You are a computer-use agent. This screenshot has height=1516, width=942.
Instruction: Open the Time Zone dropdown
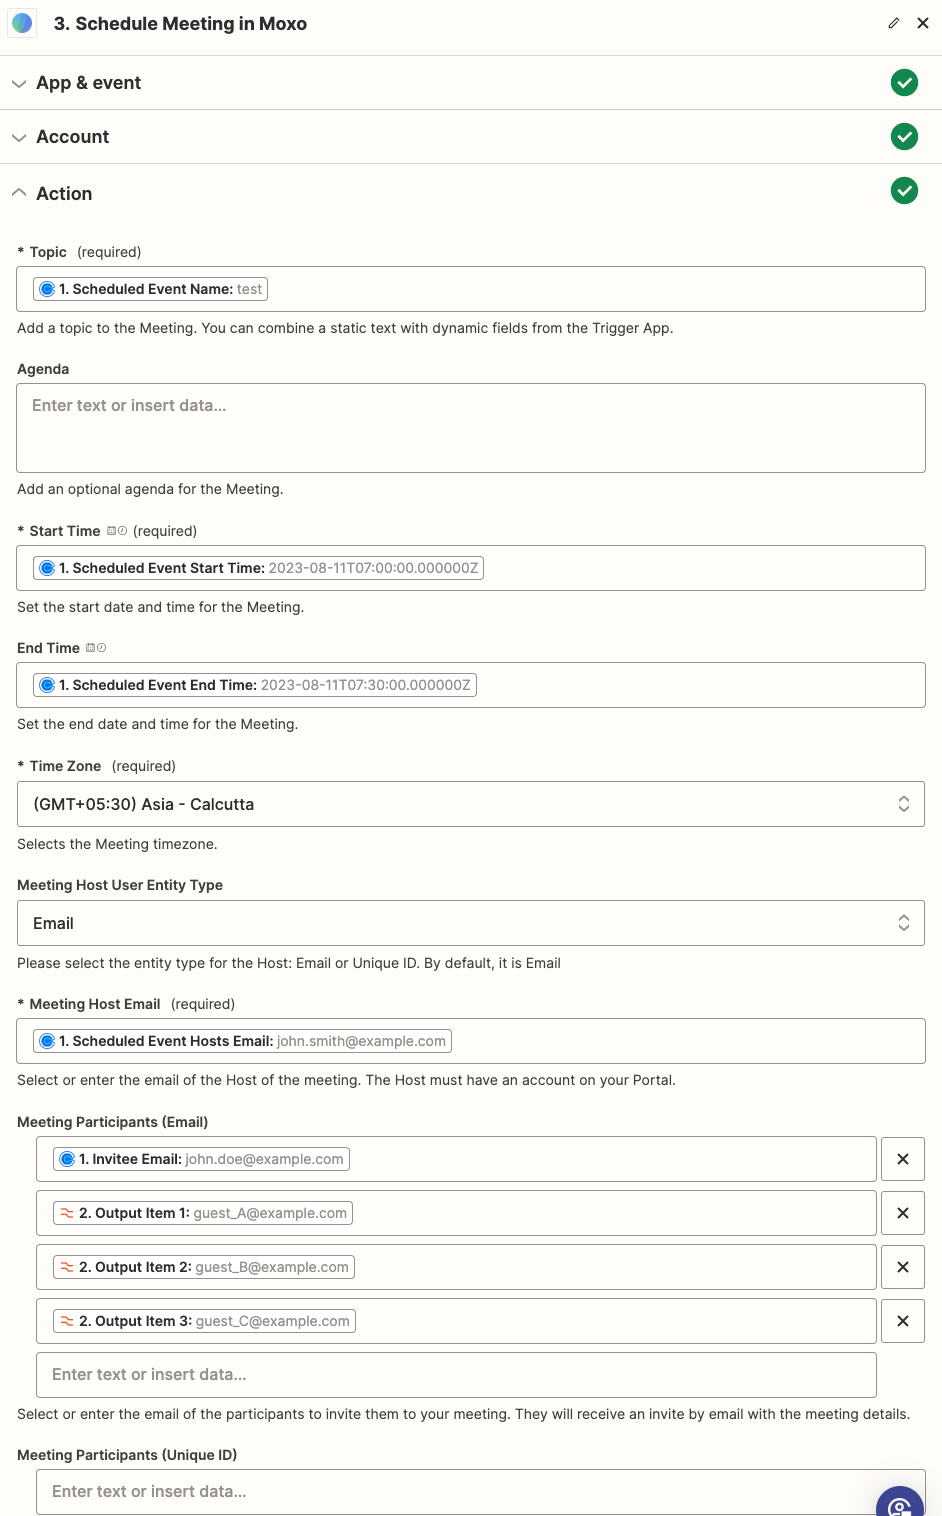[470, 804]
